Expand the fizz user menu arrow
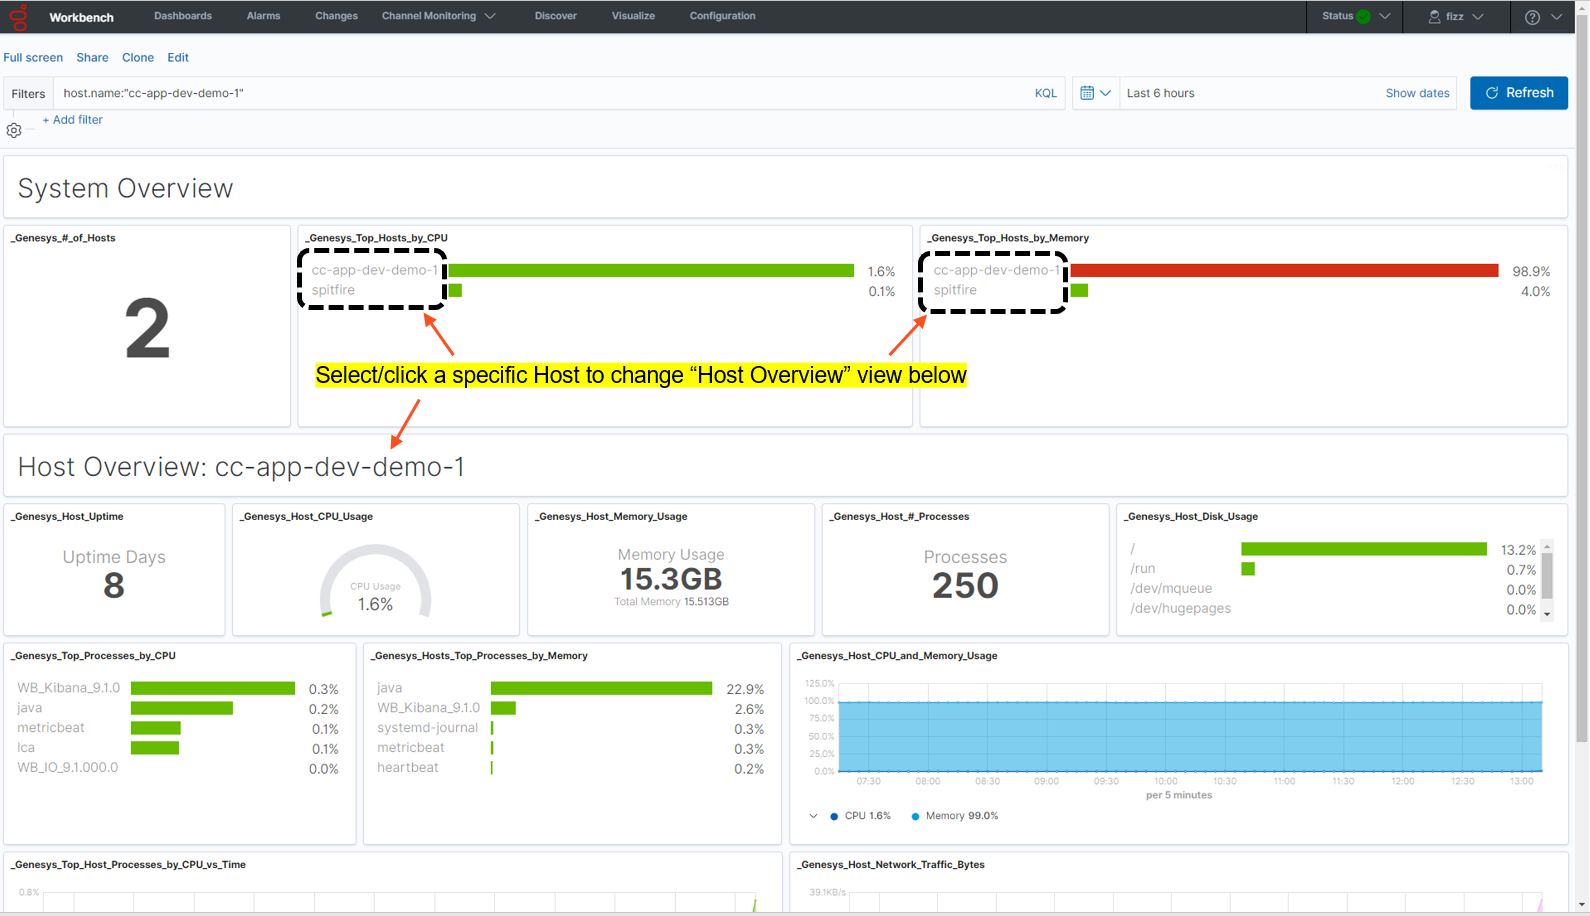This screenshot has height=916, width=1590. 1478,16
